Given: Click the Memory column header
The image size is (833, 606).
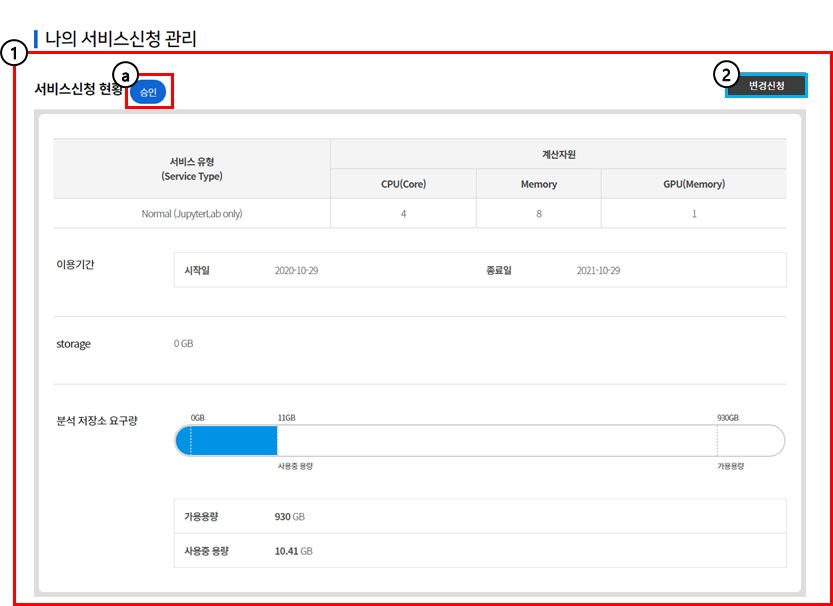Looking at the screenshot, I should pyautogui.click(x=539, y=184).
